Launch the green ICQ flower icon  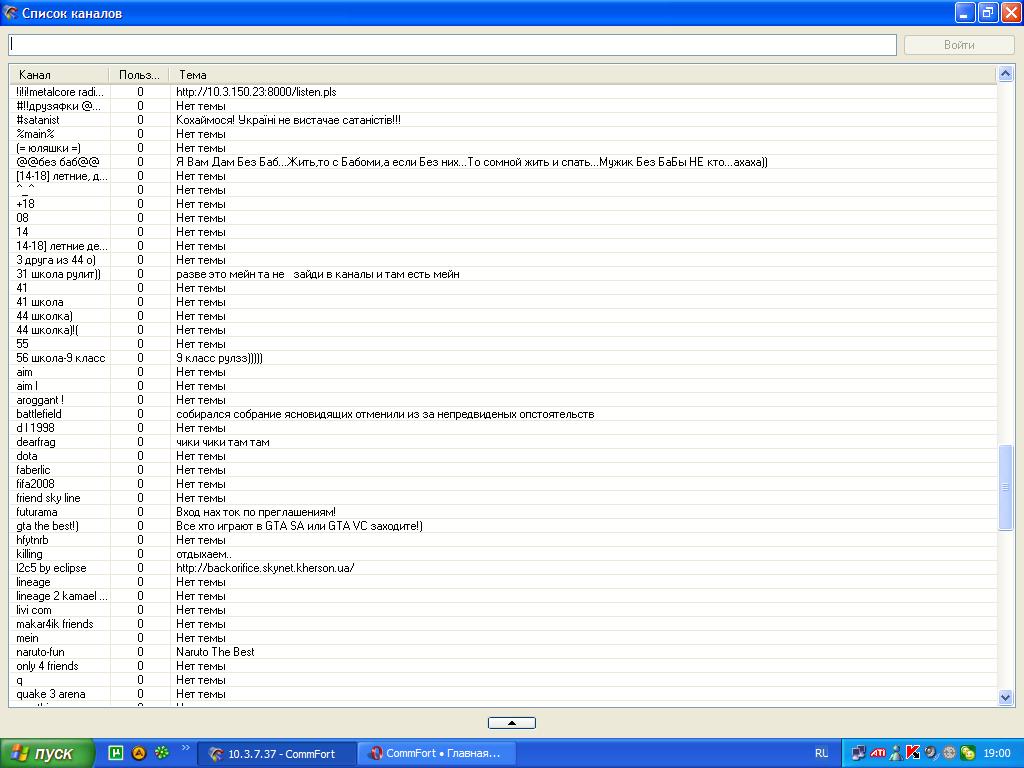[161, 753]
